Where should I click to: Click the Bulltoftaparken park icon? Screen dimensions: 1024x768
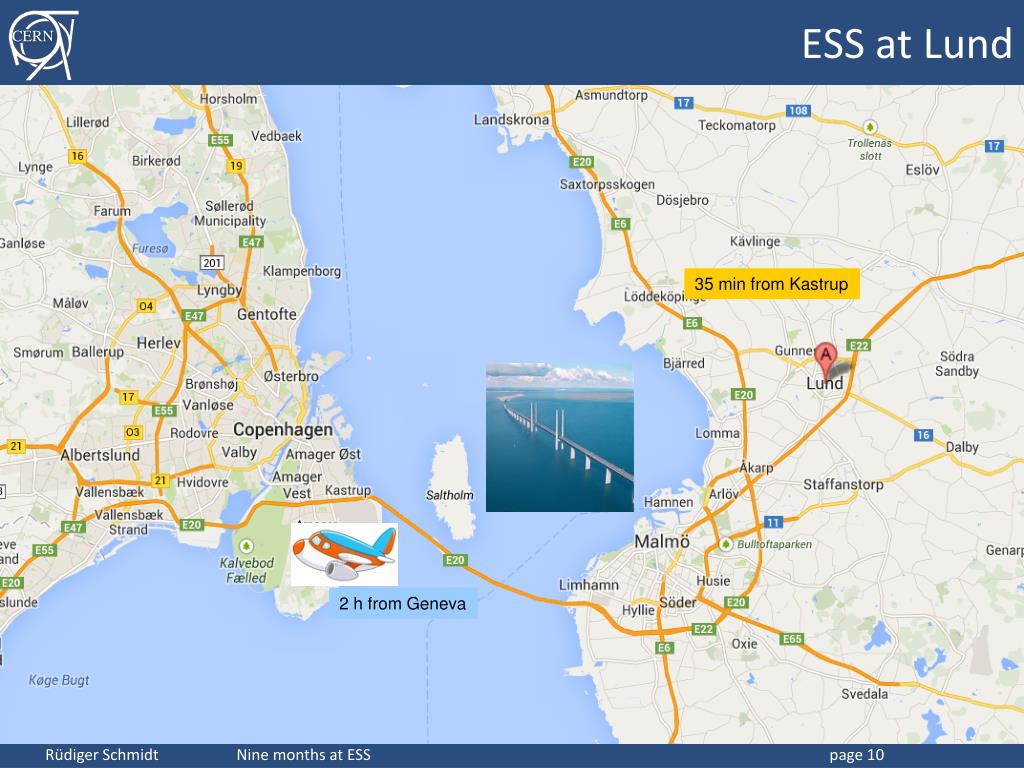coord(726,544)
